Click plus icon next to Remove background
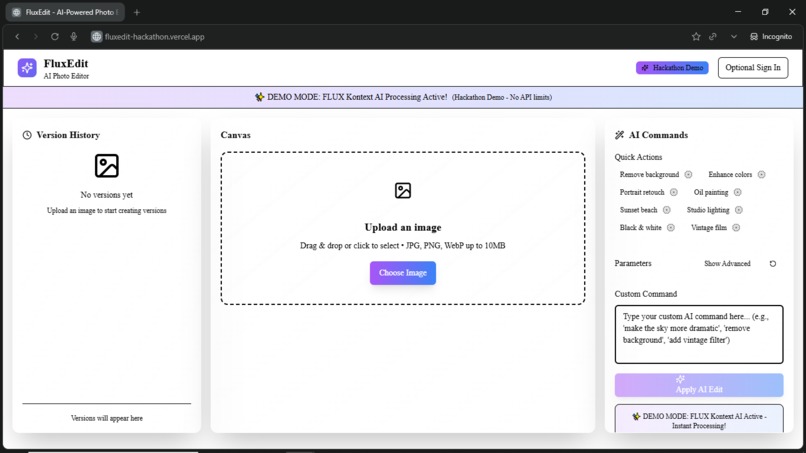 click(688, 174)
